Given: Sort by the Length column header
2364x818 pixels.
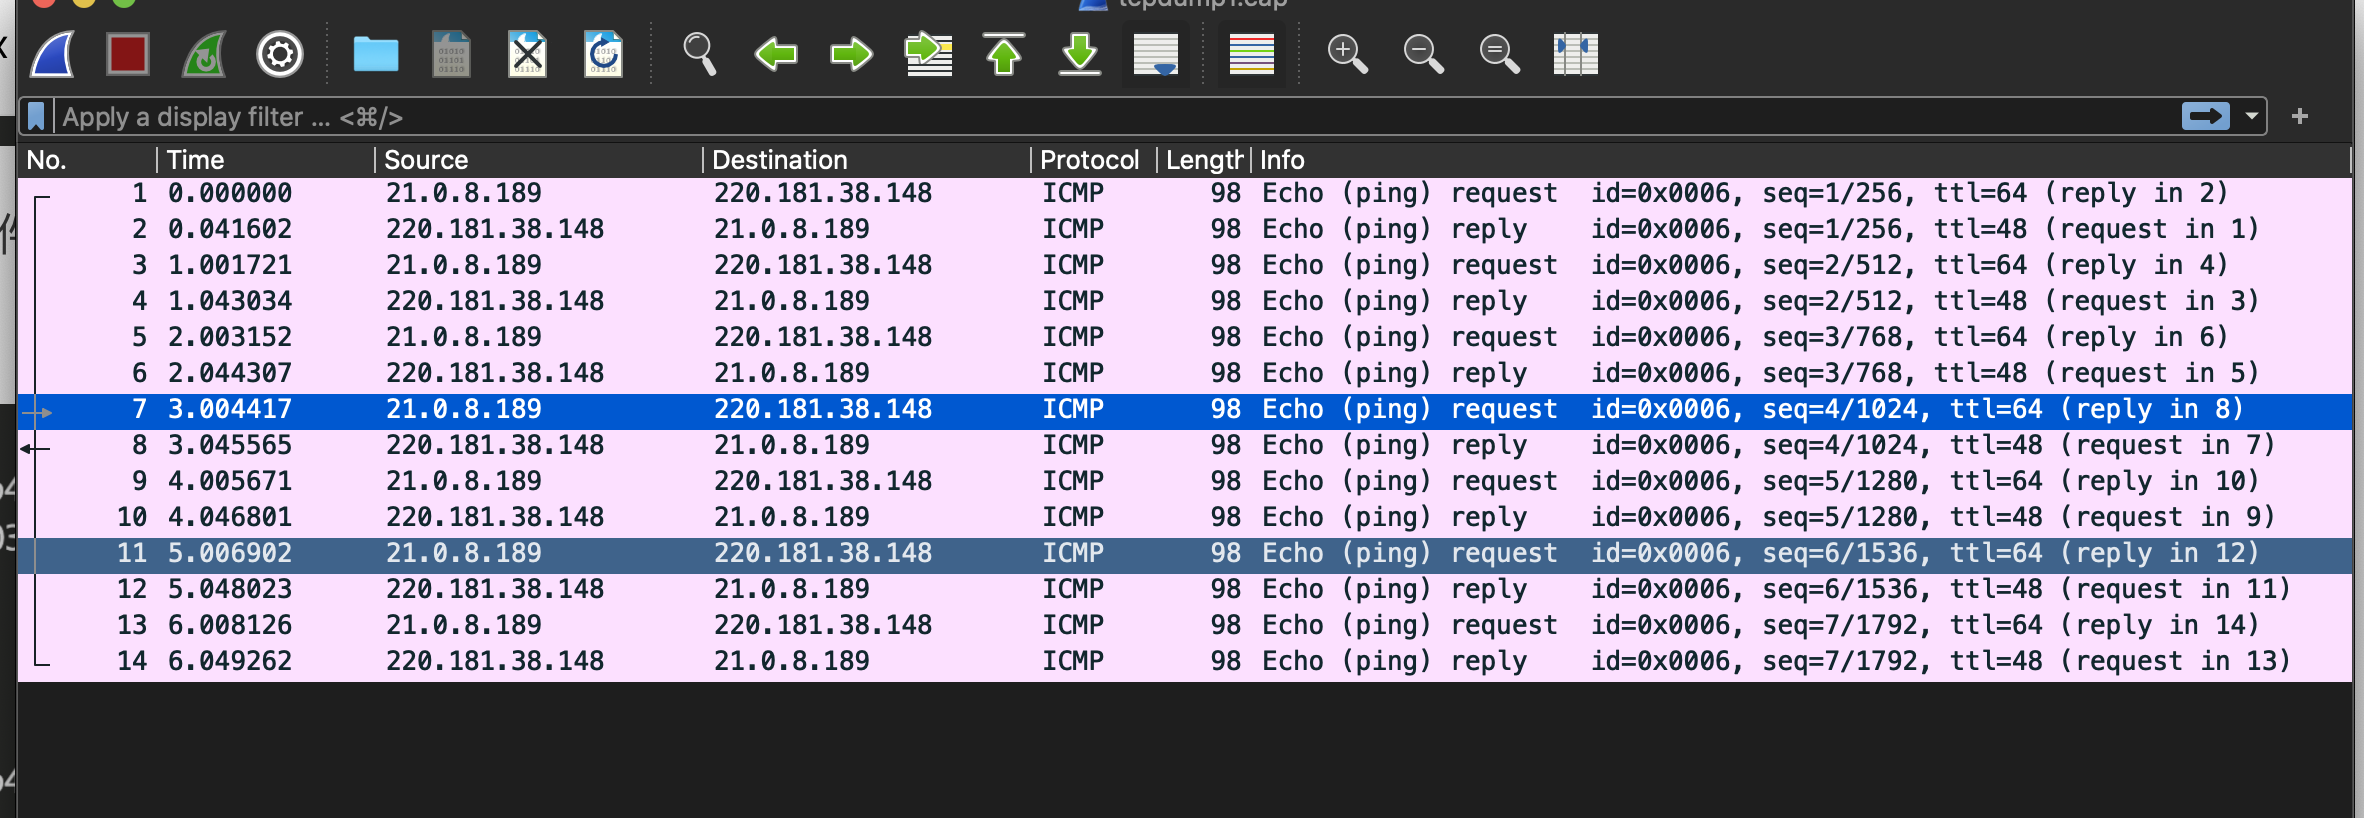Looking at the screenshot, I should coord(1204,160).
